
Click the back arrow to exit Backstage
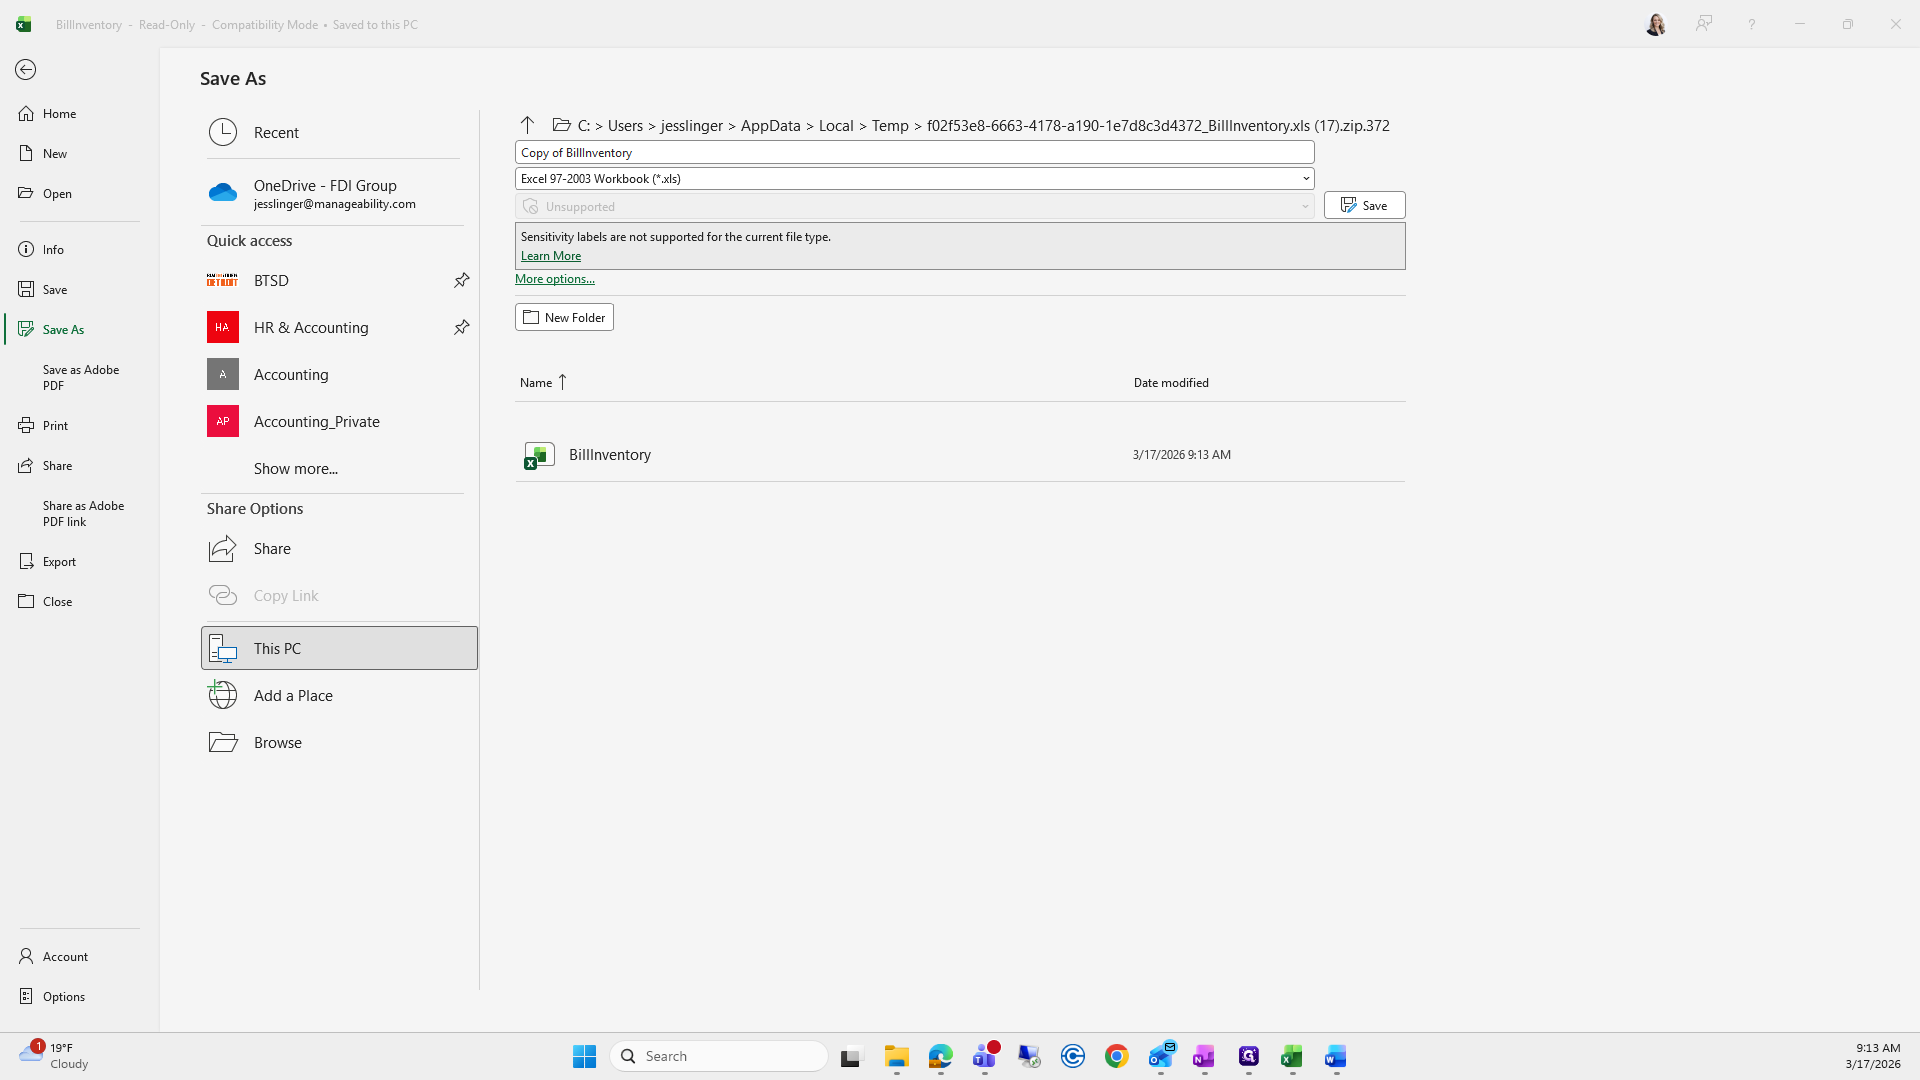(x=26, y=69)
